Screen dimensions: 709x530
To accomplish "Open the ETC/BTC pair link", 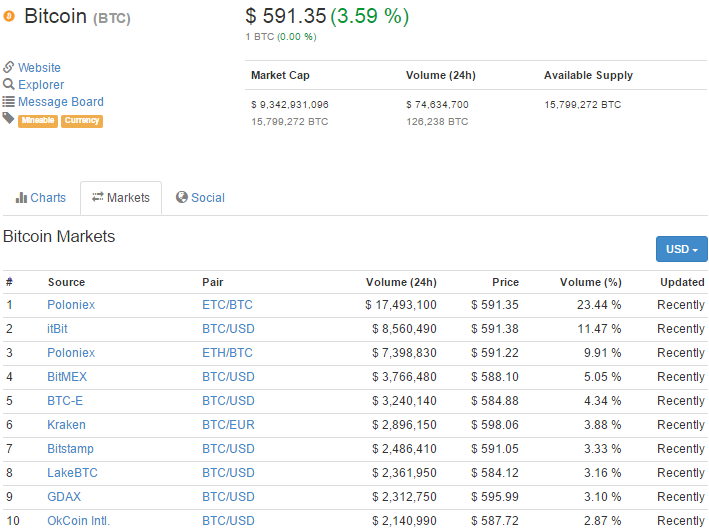I will 227,305.
